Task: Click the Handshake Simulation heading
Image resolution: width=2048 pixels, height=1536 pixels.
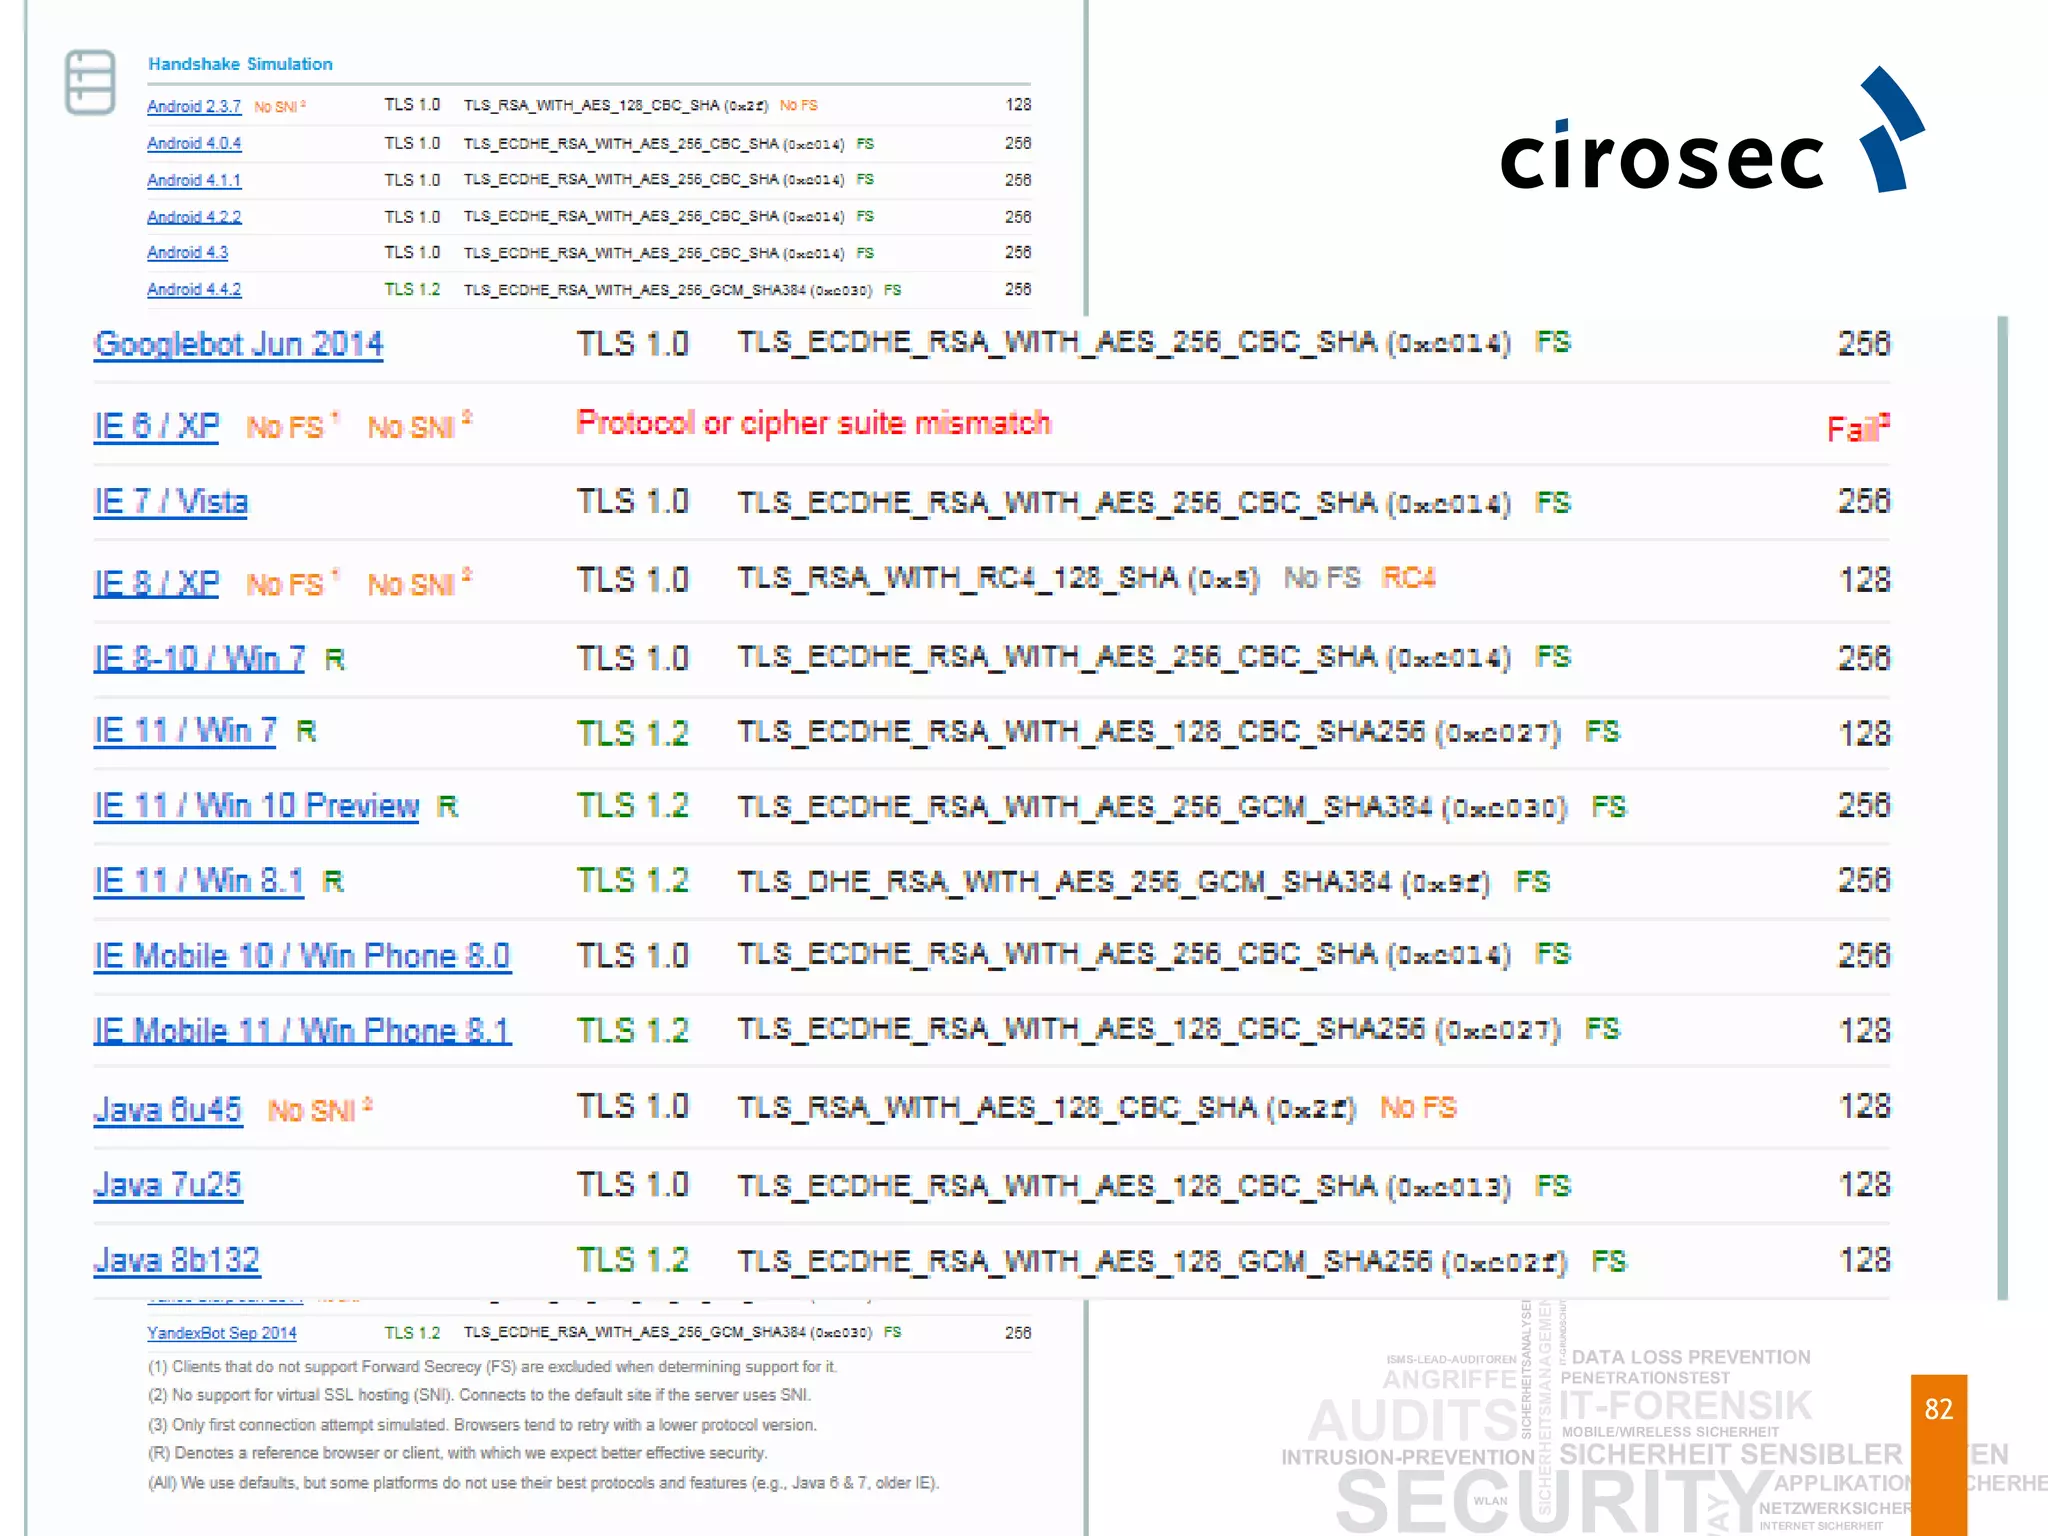Action: point(240,64)
